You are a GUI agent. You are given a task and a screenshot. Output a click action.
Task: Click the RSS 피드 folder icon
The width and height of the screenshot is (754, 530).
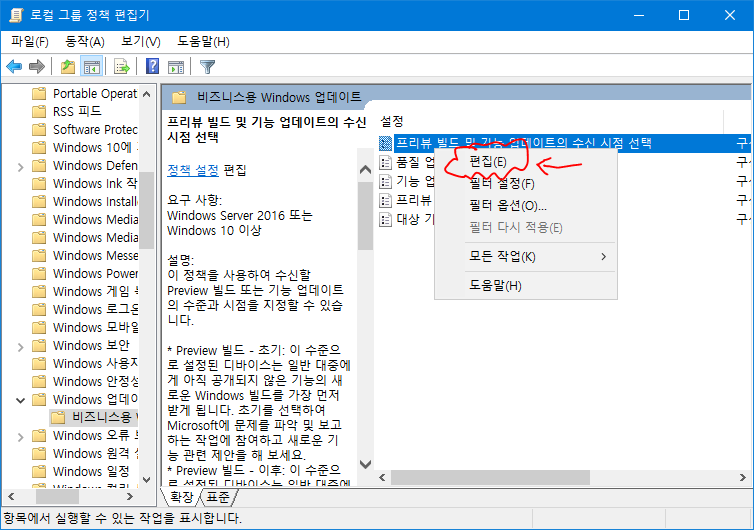(x=39, y=112)
